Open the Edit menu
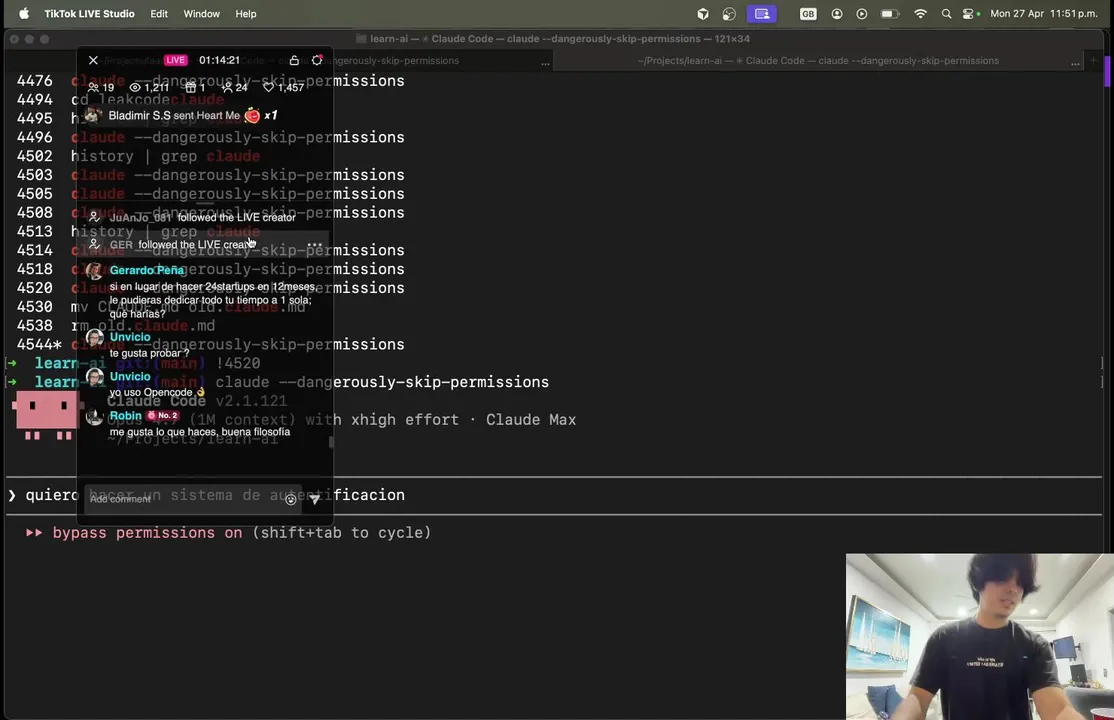Viewport: 1114px width, 720px height. click(x=159, y=14)
